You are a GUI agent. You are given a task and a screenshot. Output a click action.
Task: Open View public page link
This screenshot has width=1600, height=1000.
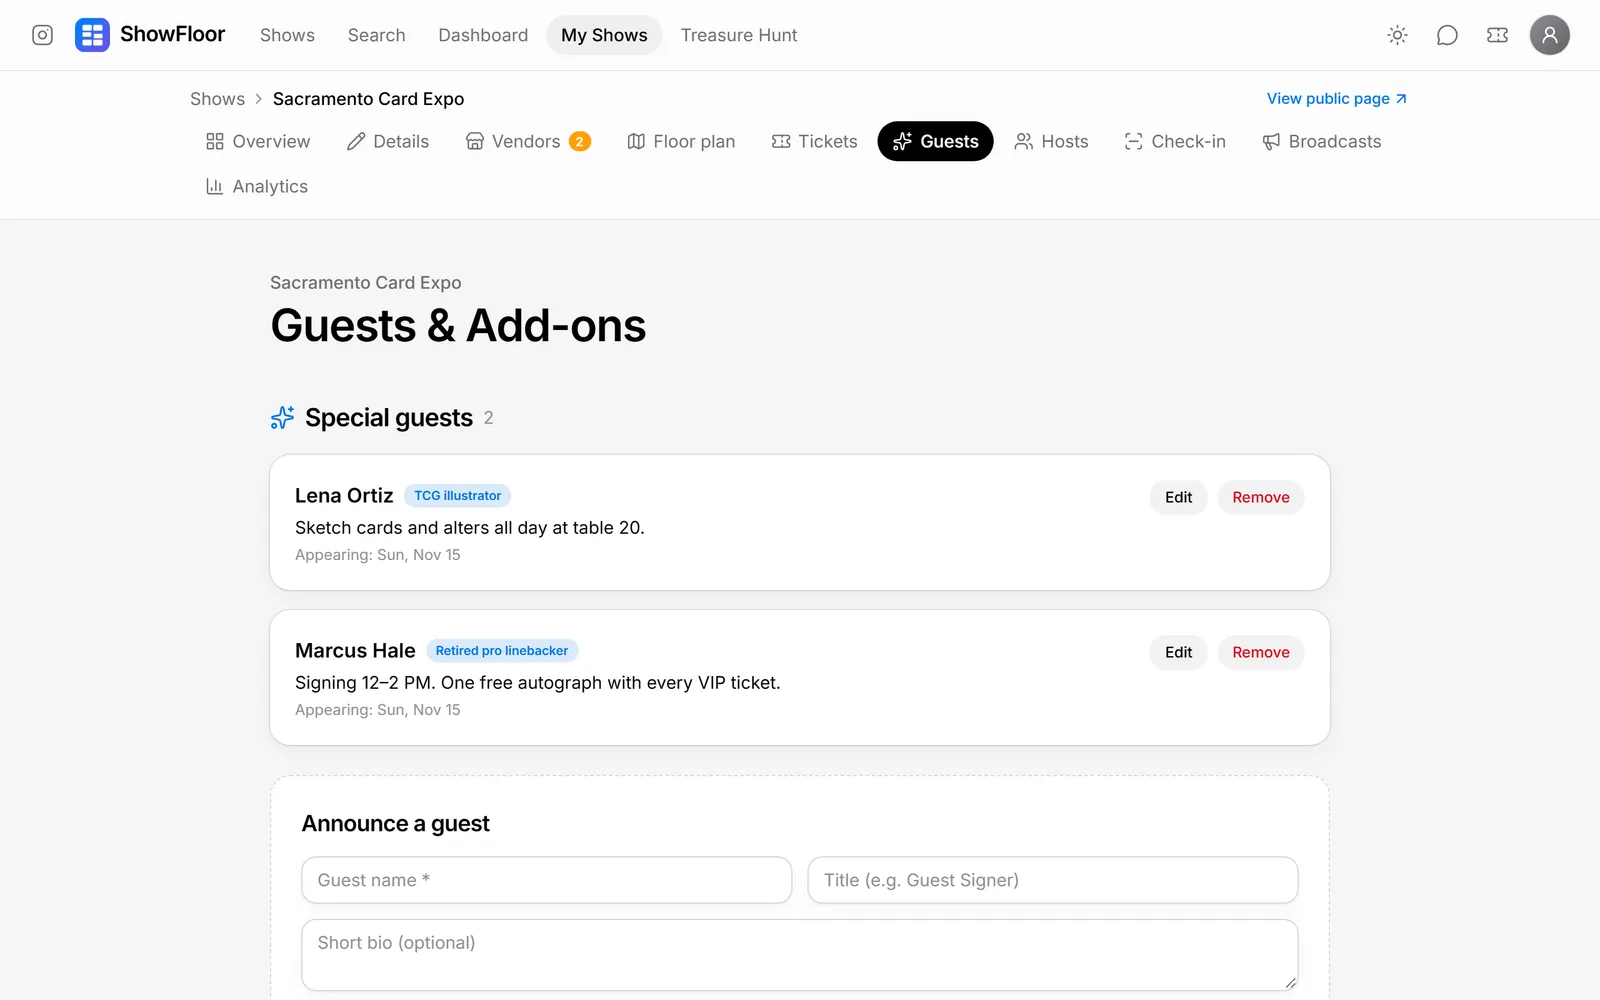pos(1337,98)
